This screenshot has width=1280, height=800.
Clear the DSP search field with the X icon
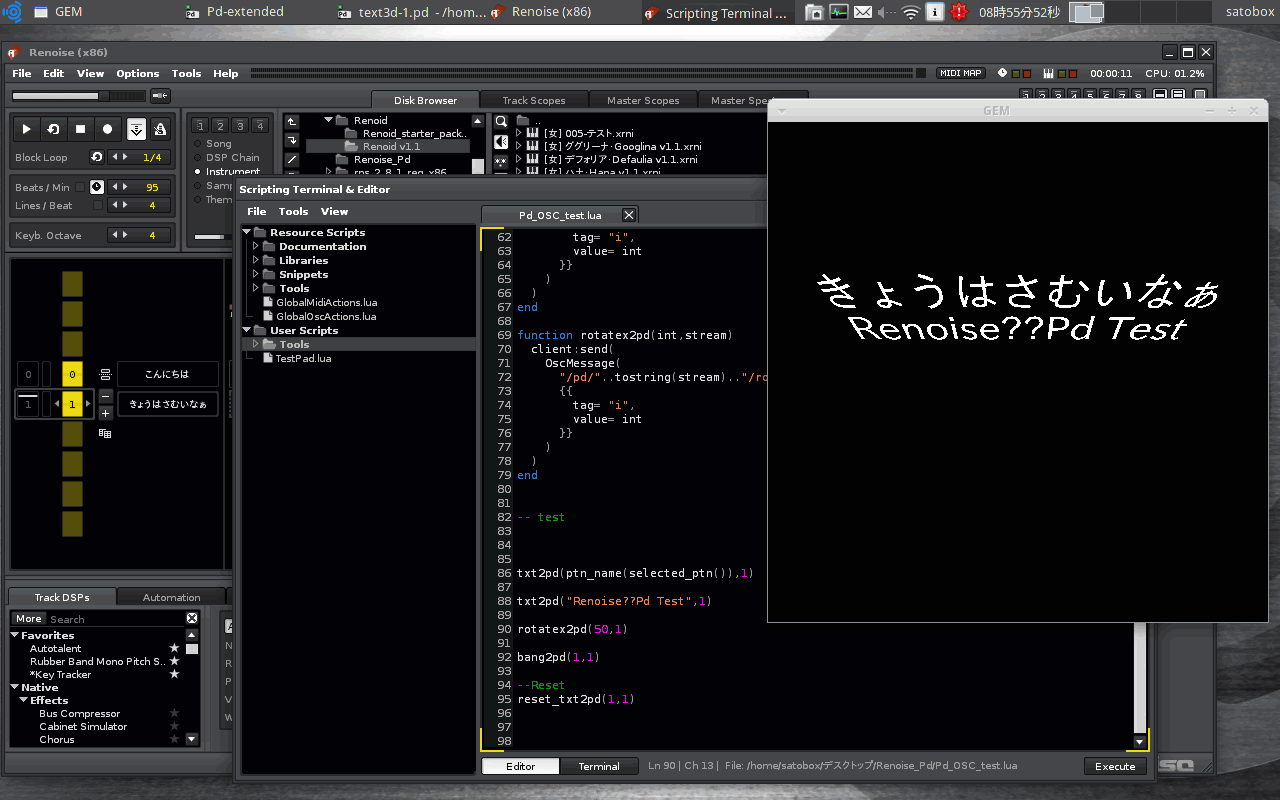pos(192,619)
